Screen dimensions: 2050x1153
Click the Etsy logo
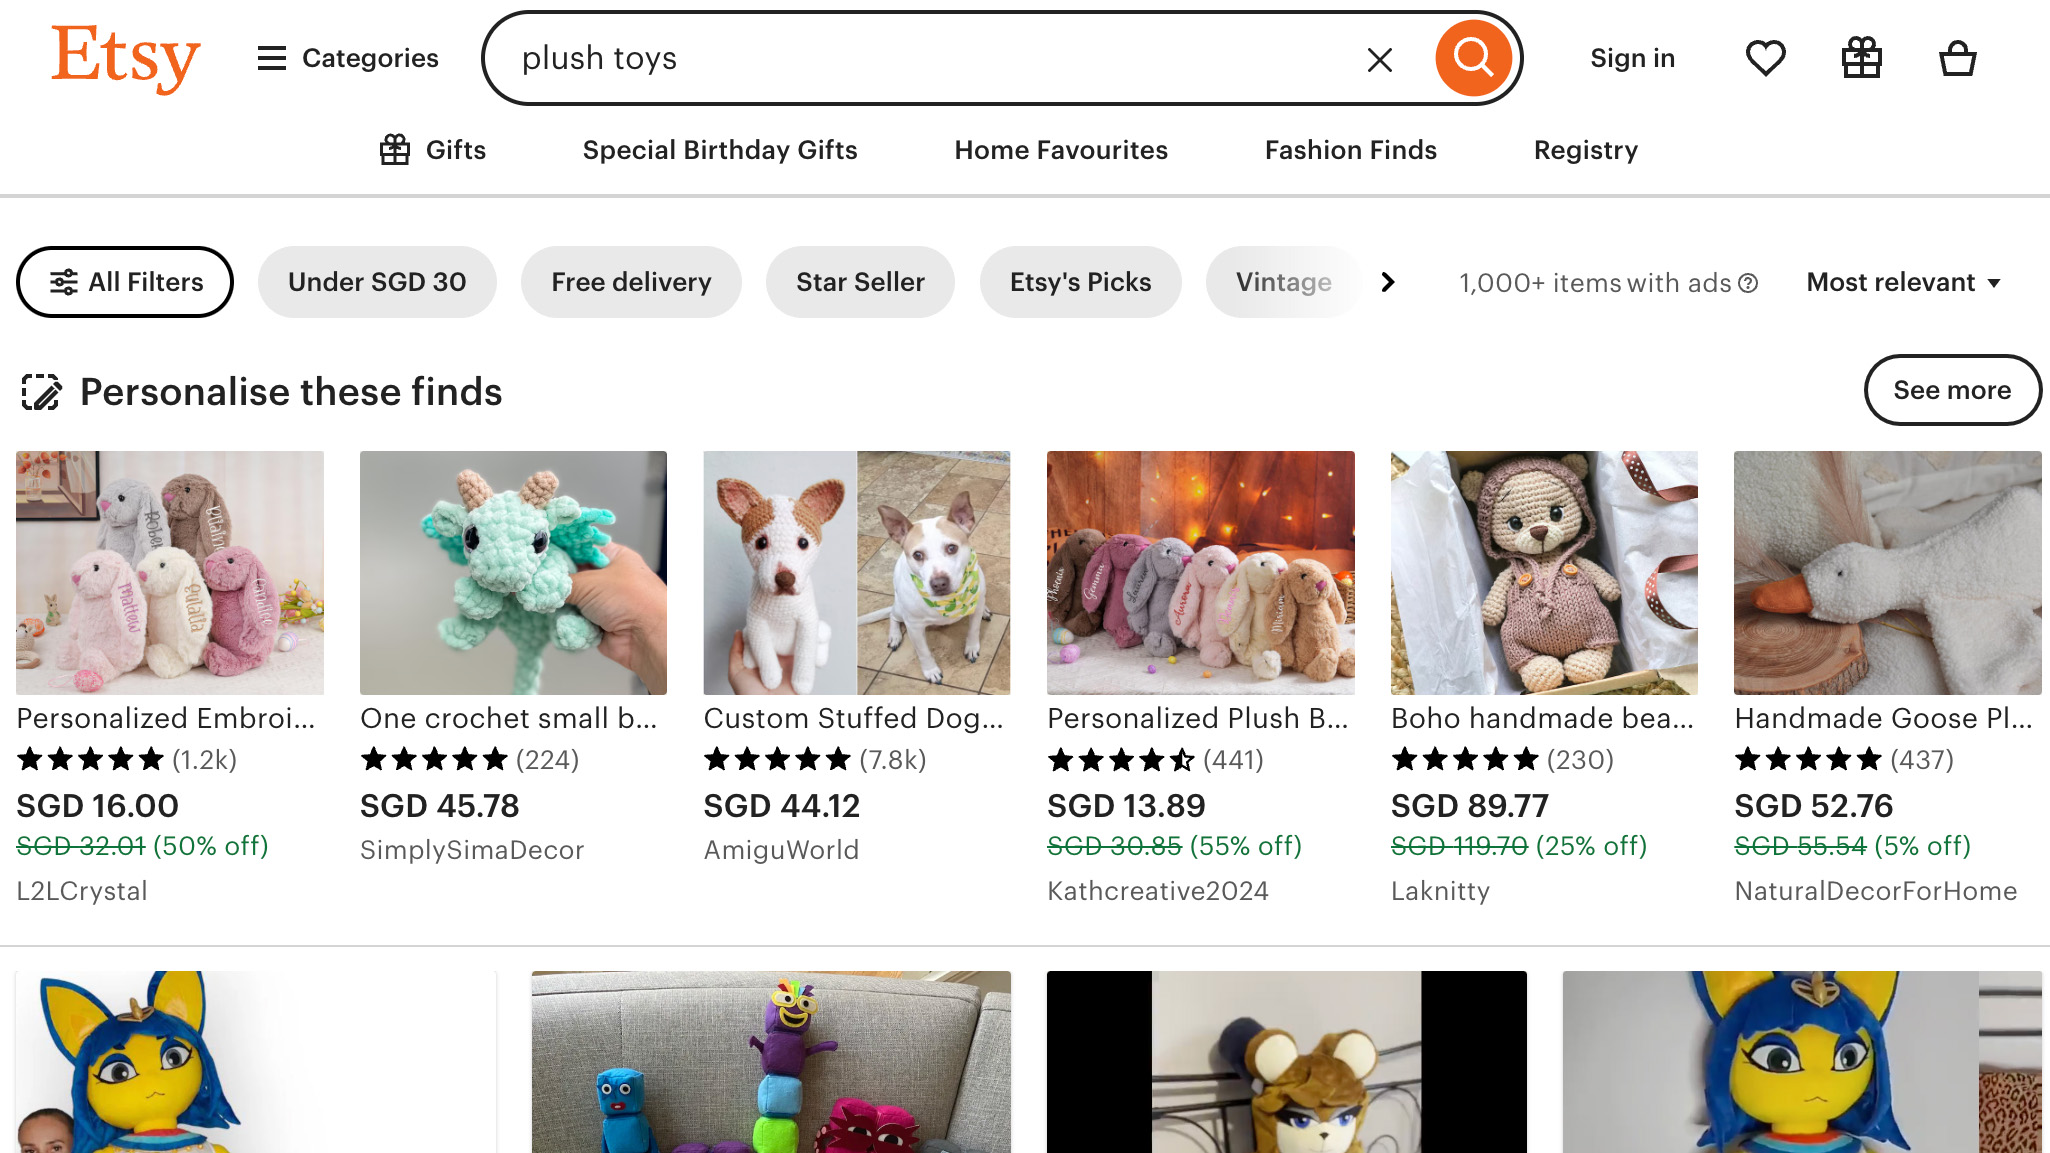126,58
